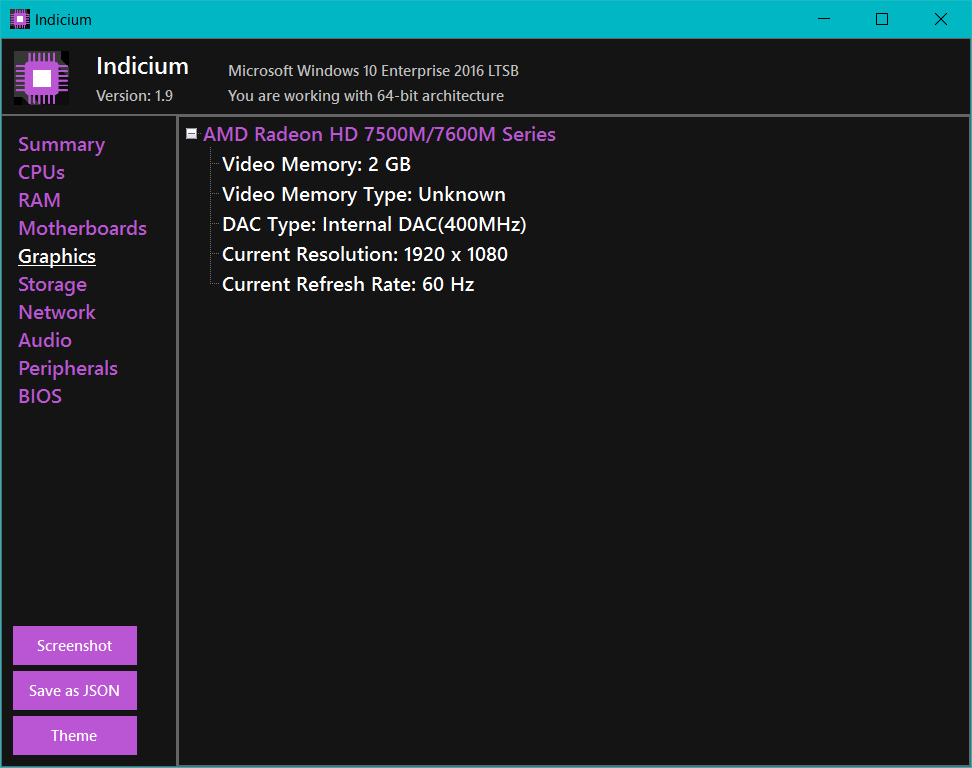Click the Screenshot button

[x=75, y=645]
